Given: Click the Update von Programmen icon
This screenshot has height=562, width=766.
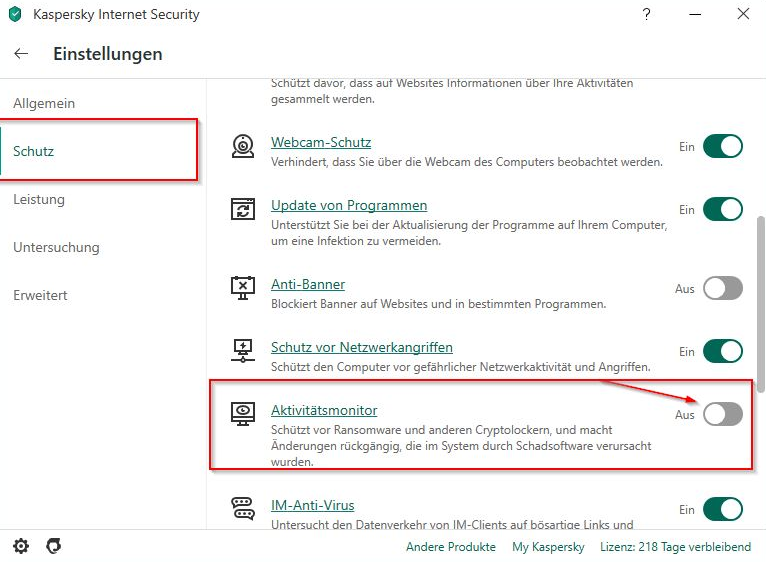Looking at the screenshot, I should [x=243, y=209].
